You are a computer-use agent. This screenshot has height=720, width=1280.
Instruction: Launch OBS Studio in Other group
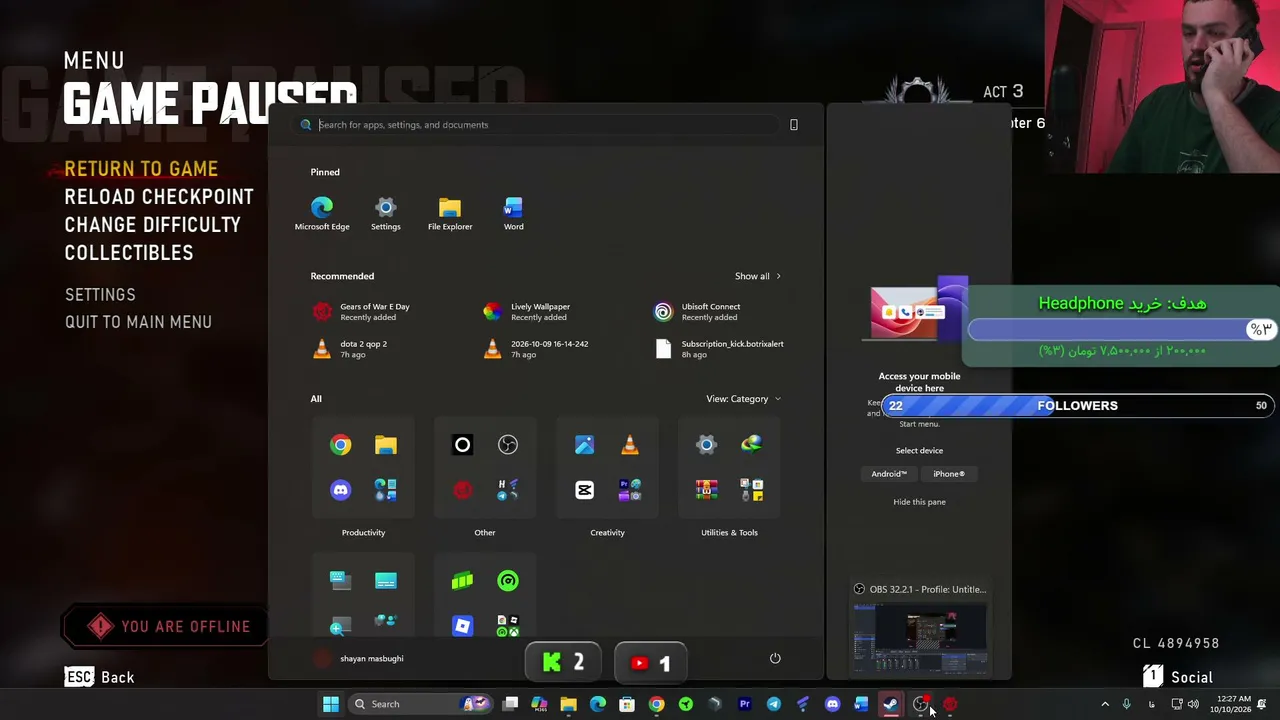(508, 445)
